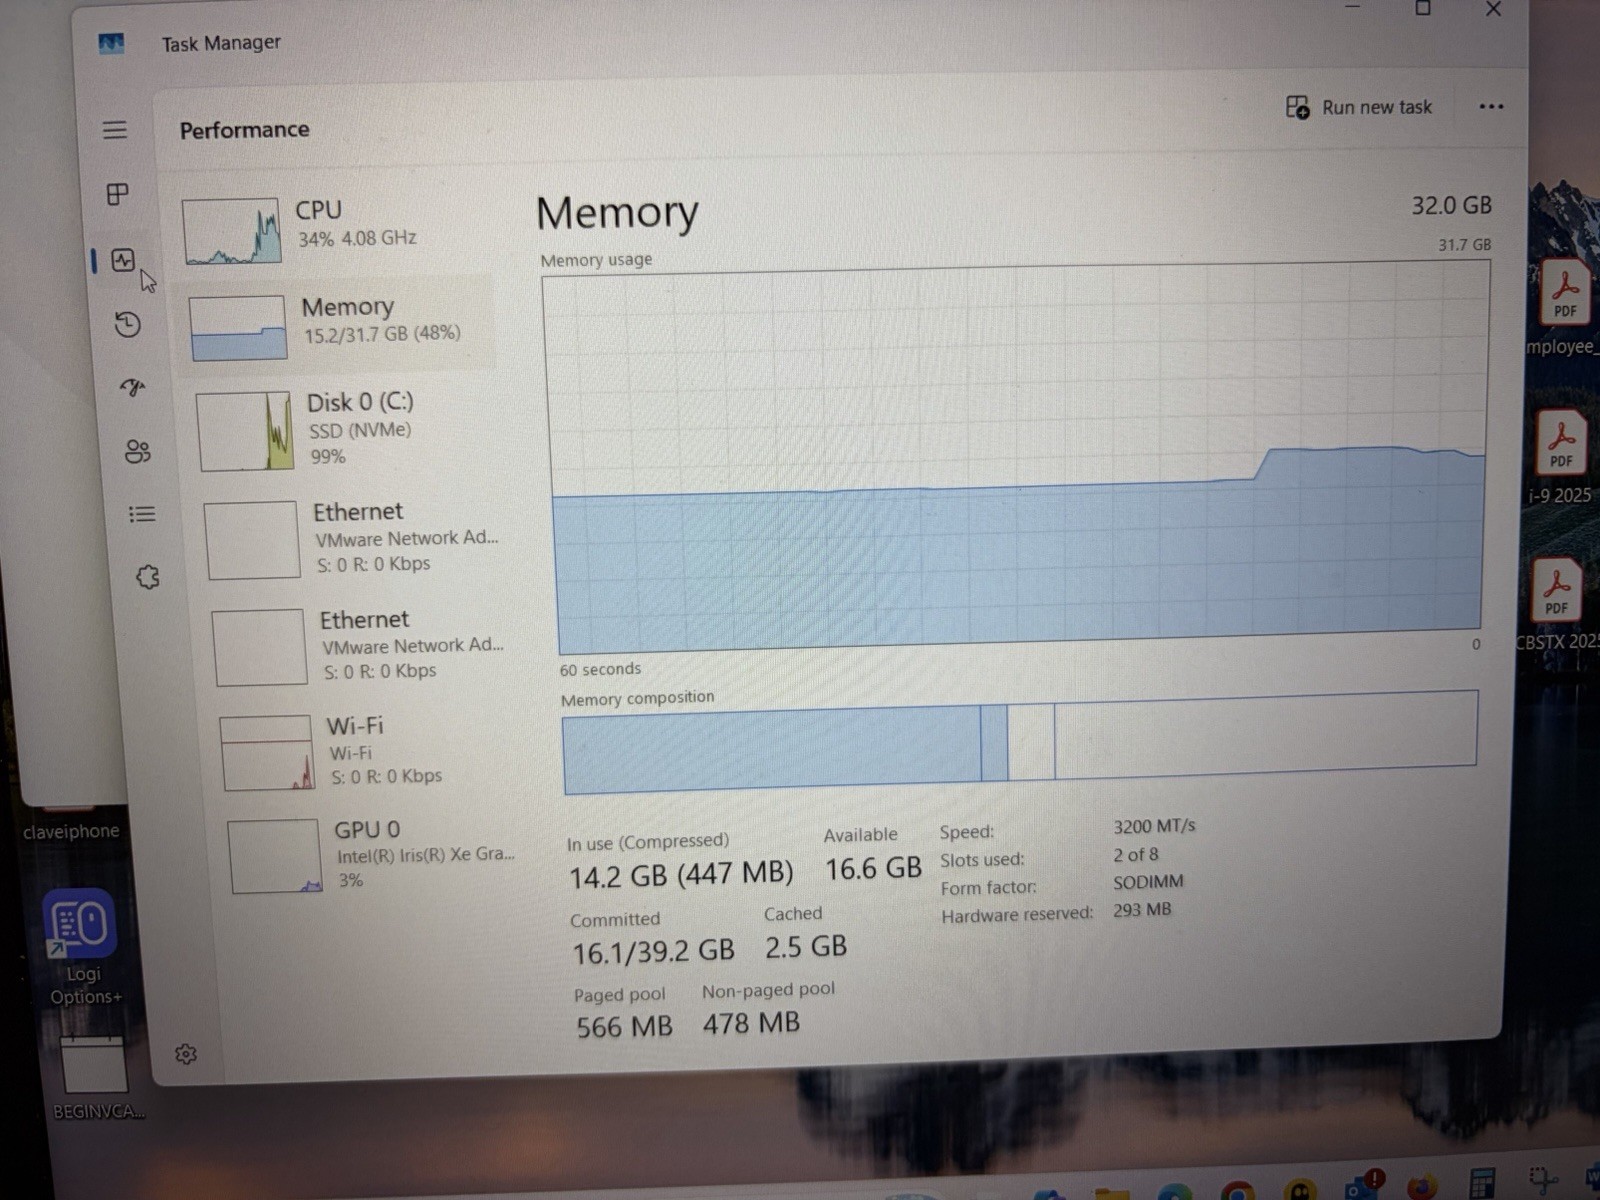Open the BEGINVCA desktop file
1600x1200 pixels.
pyautogui.click(x=96, y=1077)
